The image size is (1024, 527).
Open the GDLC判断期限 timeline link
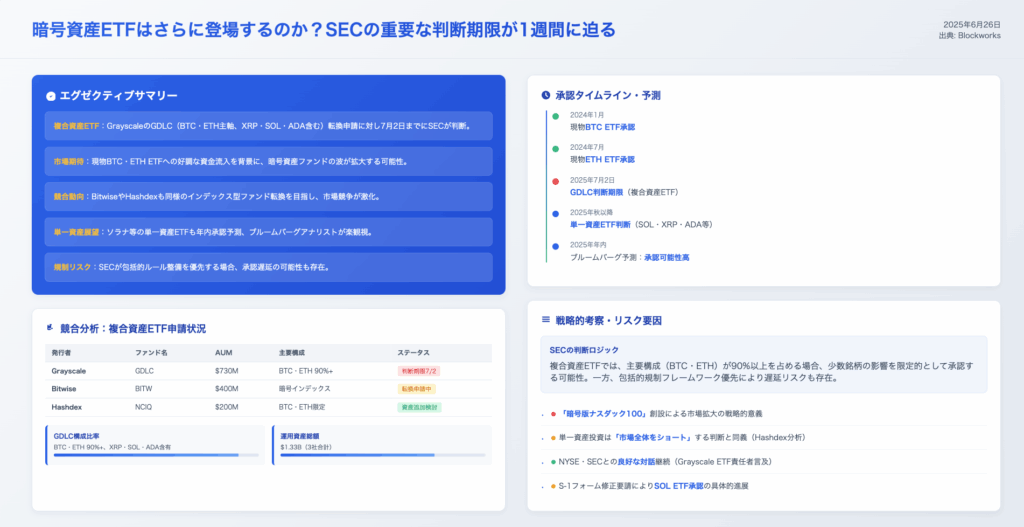coord(597,192)
